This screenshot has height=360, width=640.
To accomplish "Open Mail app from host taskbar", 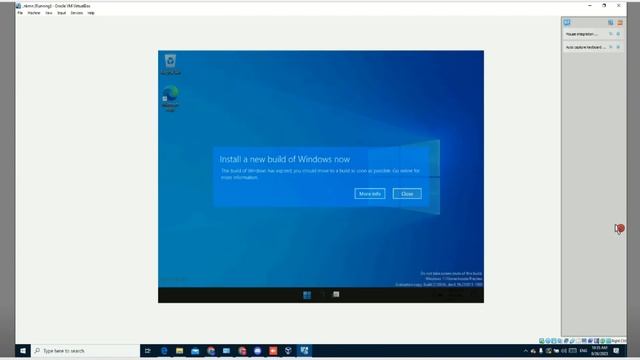I will [226, 351].
